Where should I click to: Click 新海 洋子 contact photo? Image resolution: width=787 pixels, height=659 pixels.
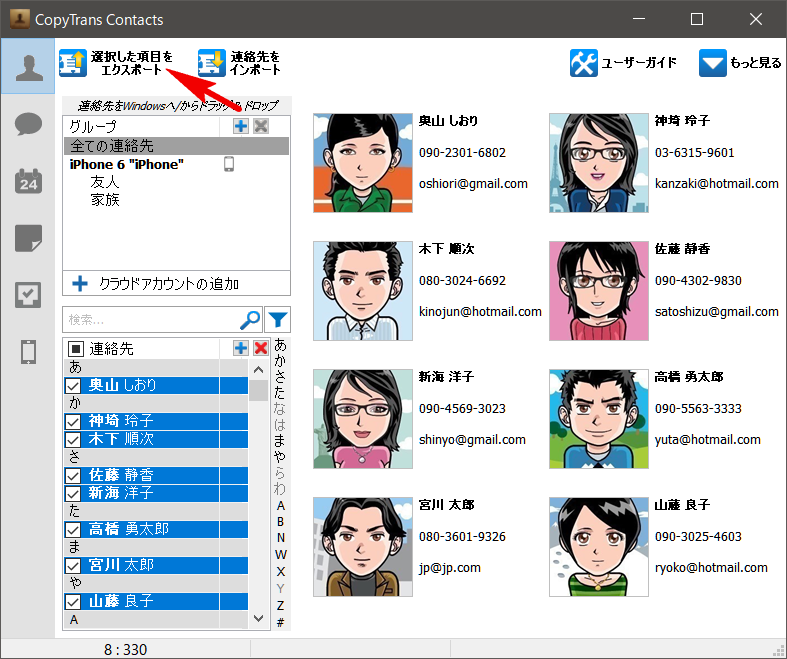[x=363, y=419]
